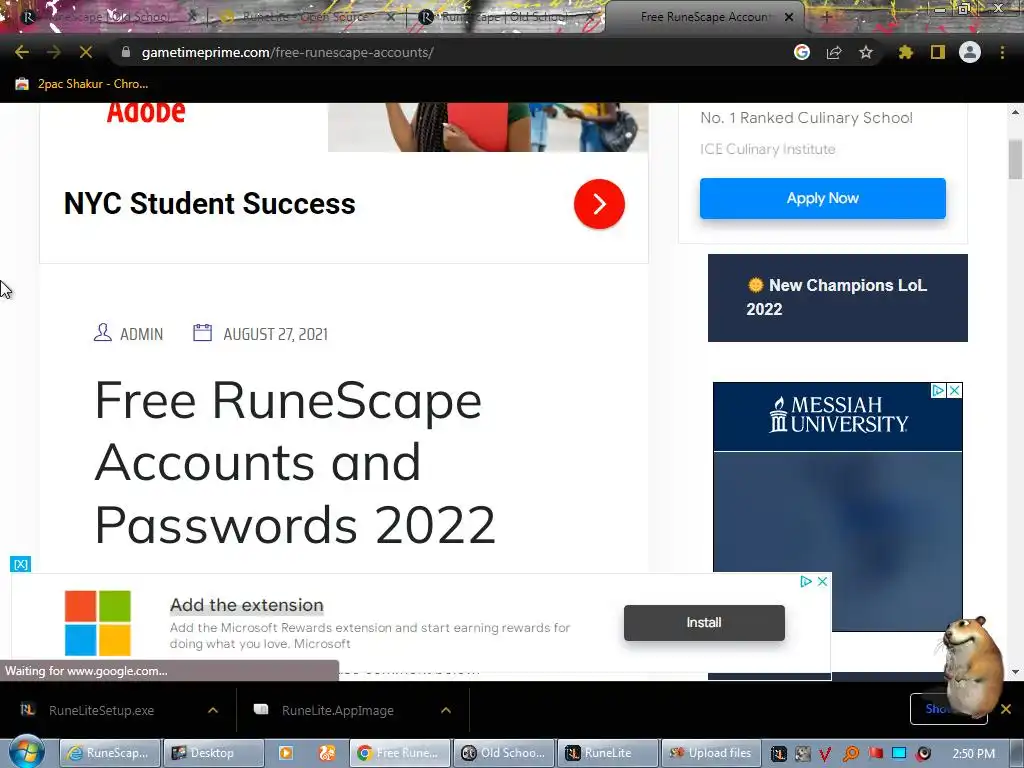Open the RuneLite.AppImage download
The image size is (1024, 768).
click(x=338, y=710)
